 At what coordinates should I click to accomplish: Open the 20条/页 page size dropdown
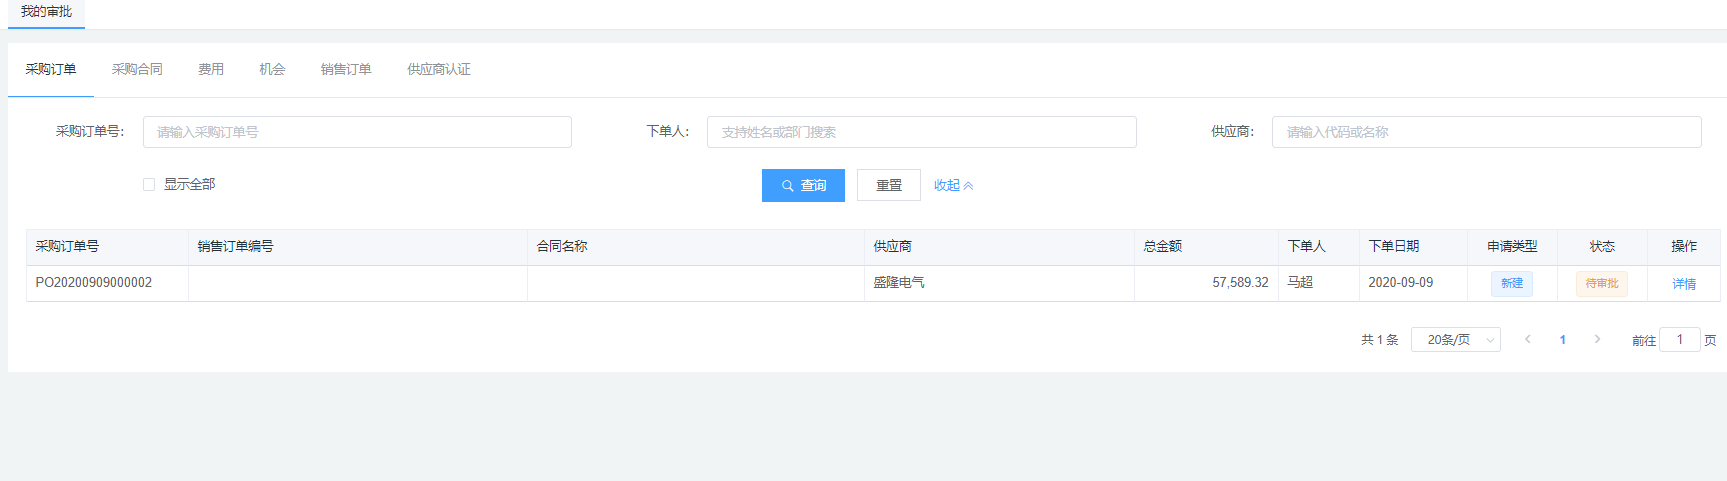(1455, 340)
